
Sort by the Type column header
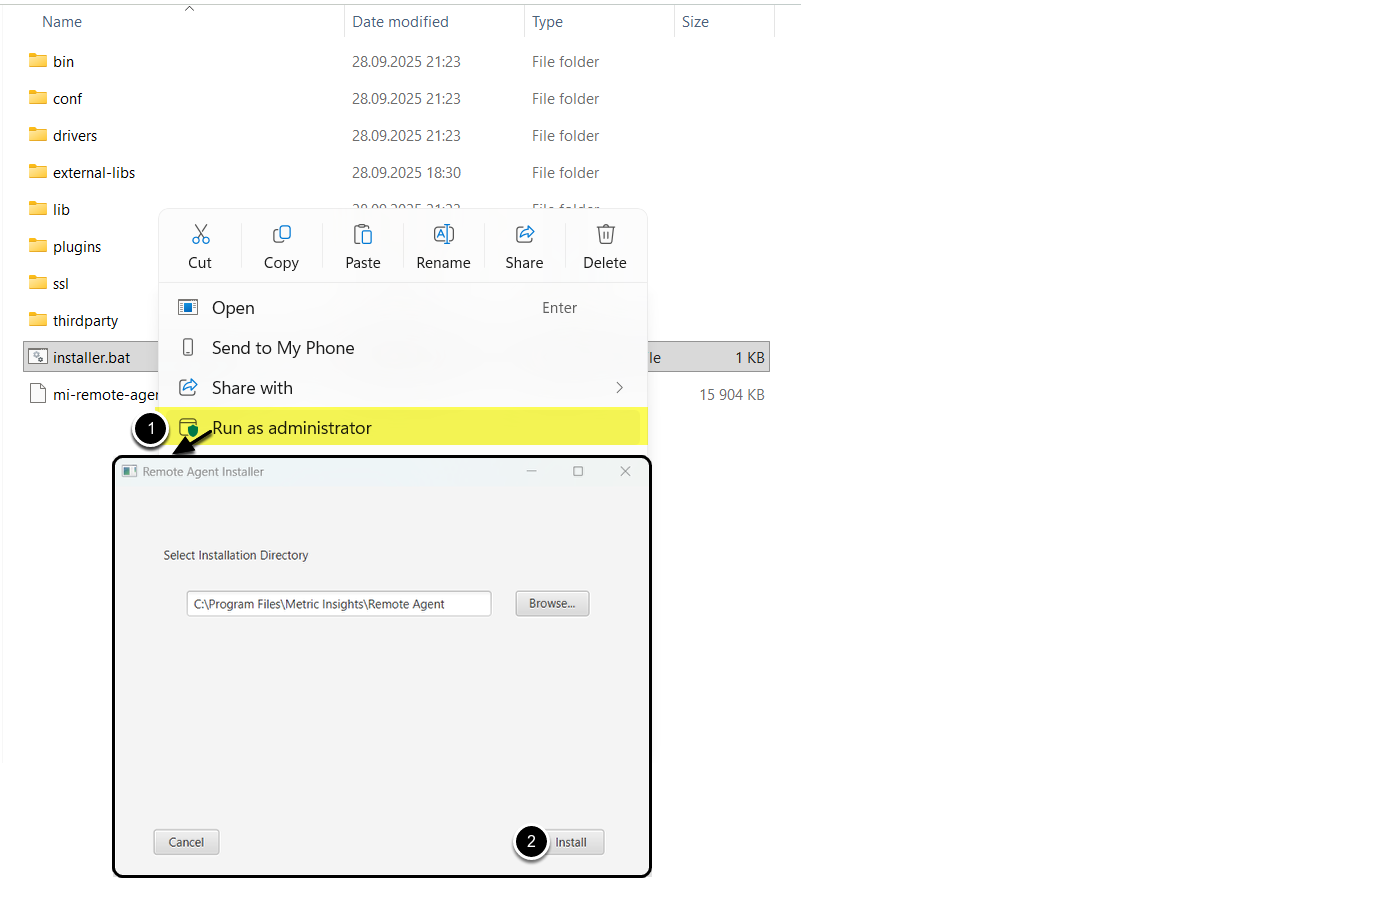click(x=547, y=22)
